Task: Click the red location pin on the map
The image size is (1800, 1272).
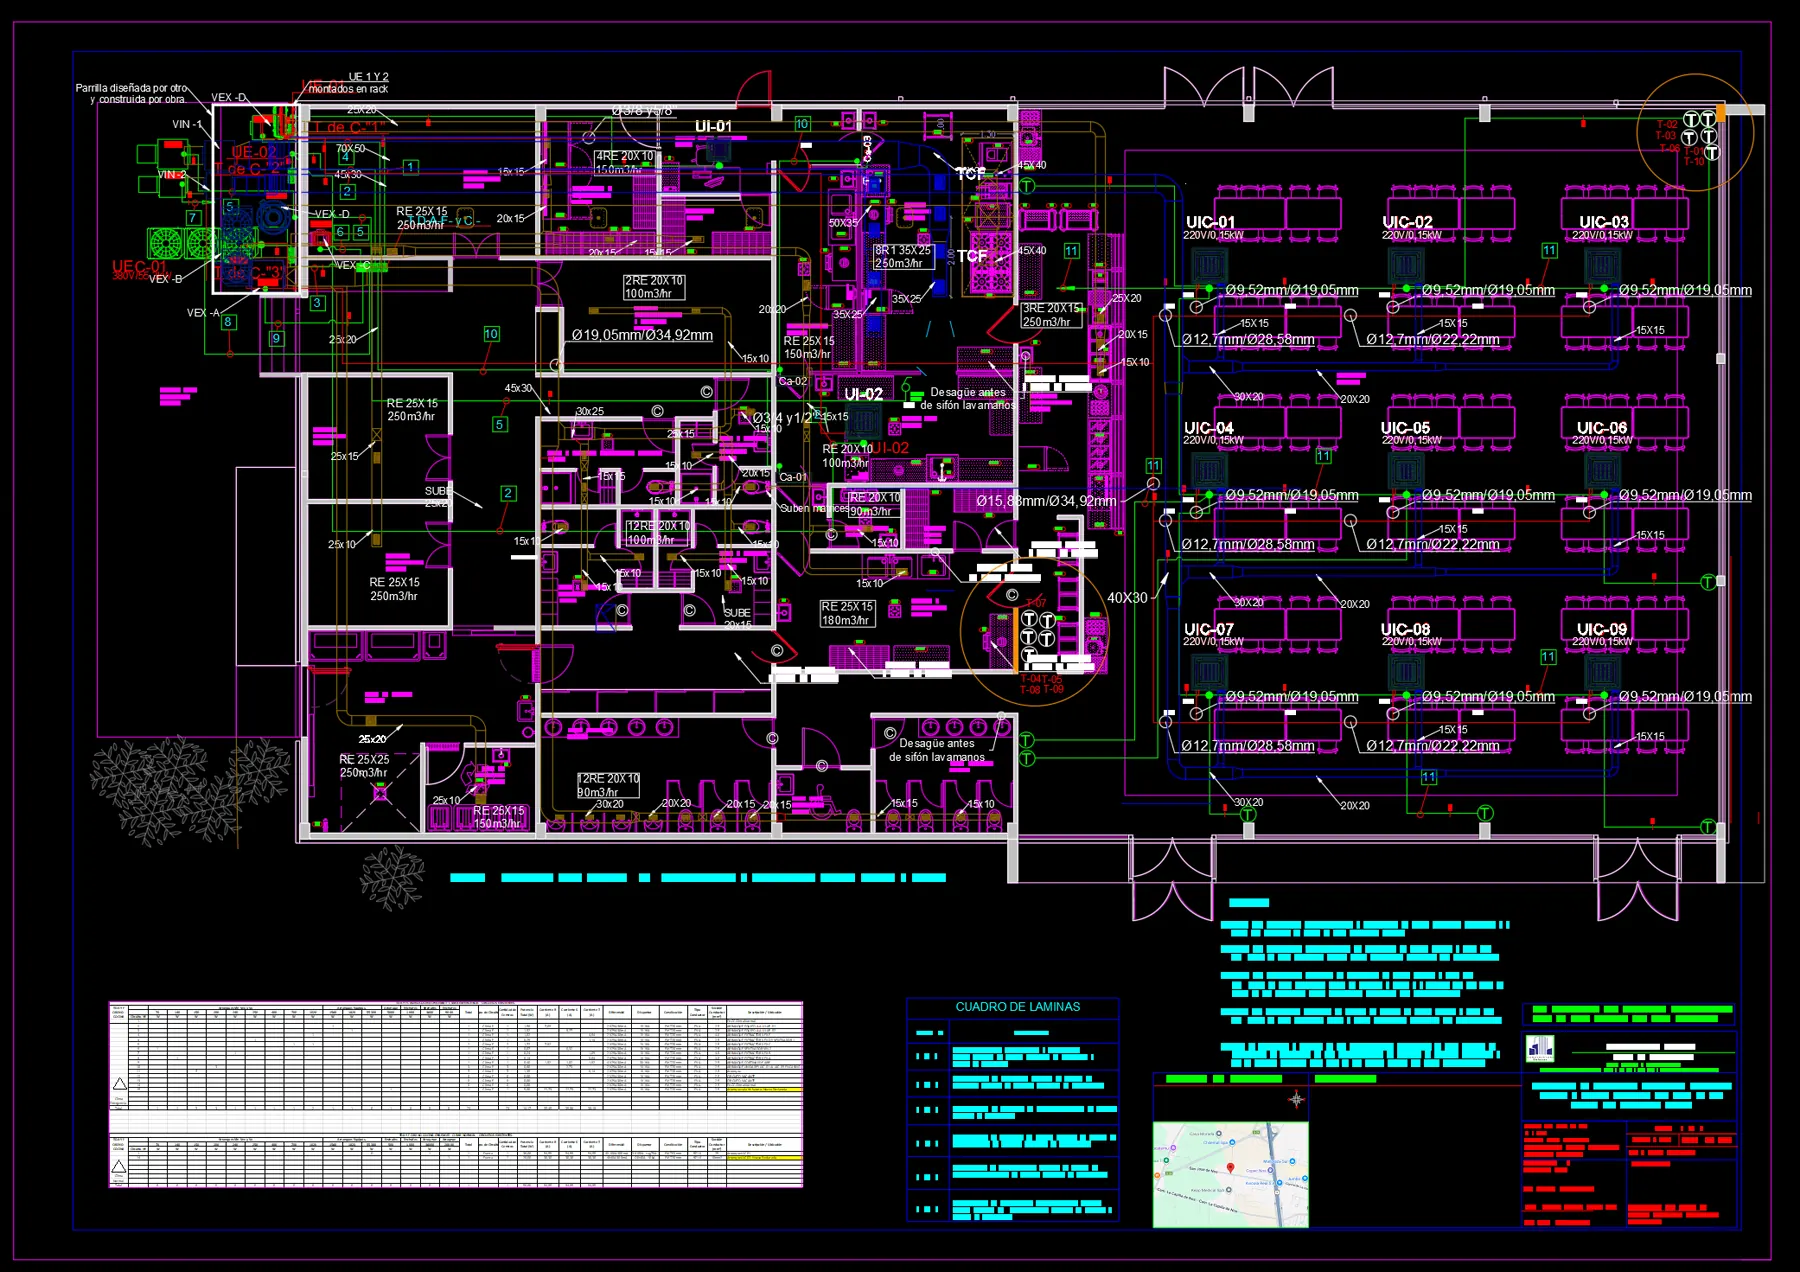Action: [x=1231, y=1168]
